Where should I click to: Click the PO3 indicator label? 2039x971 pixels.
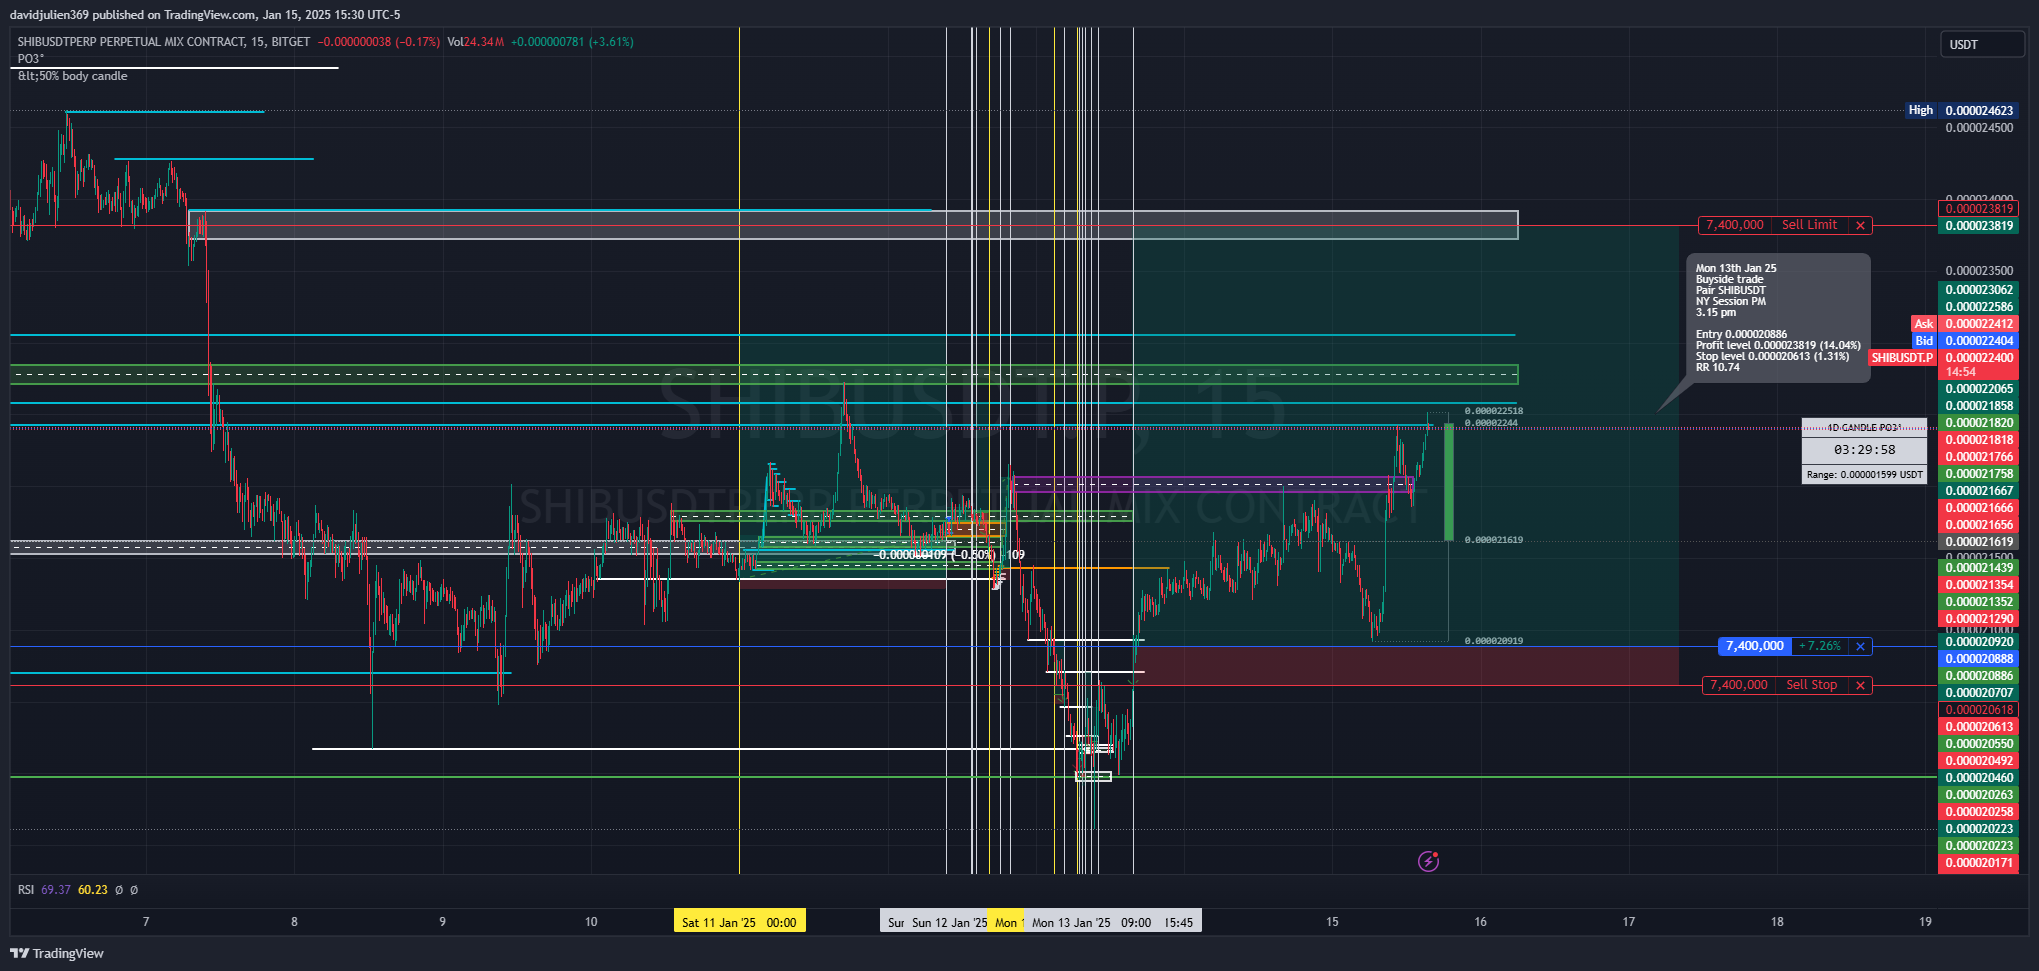(x=31, y=59)
